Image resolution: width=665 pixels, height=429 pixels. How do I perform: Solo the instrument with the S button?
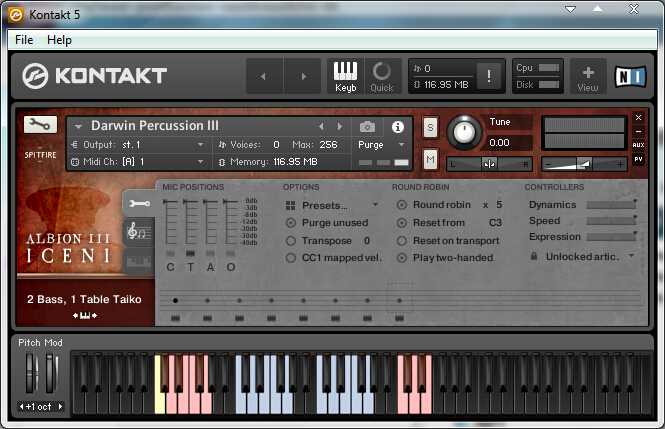430,127
